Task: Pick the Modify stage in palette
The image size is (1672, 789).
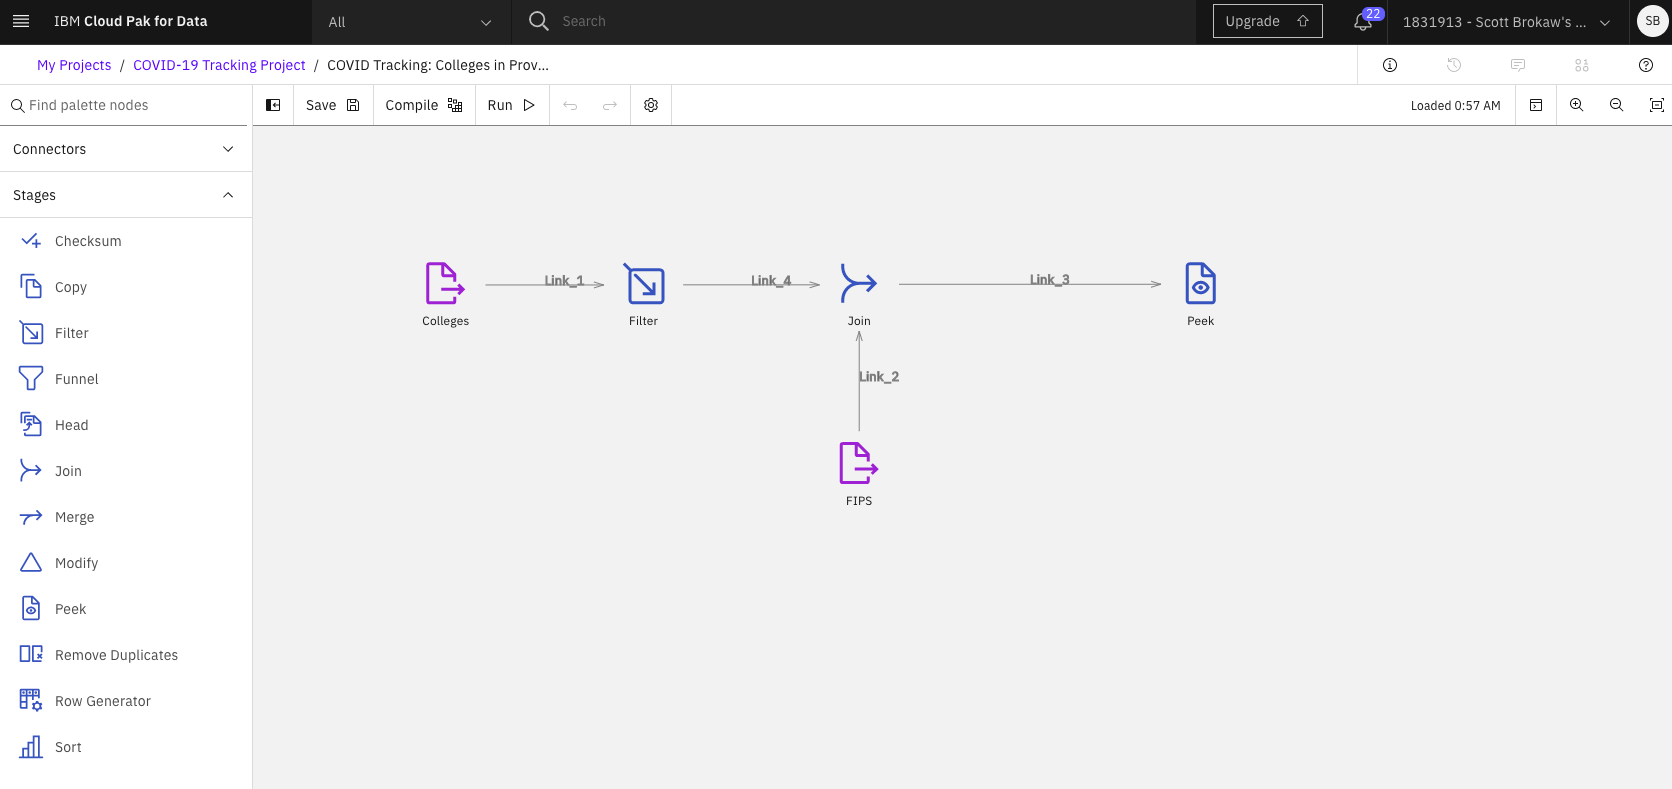Action: tap(126, 563)
